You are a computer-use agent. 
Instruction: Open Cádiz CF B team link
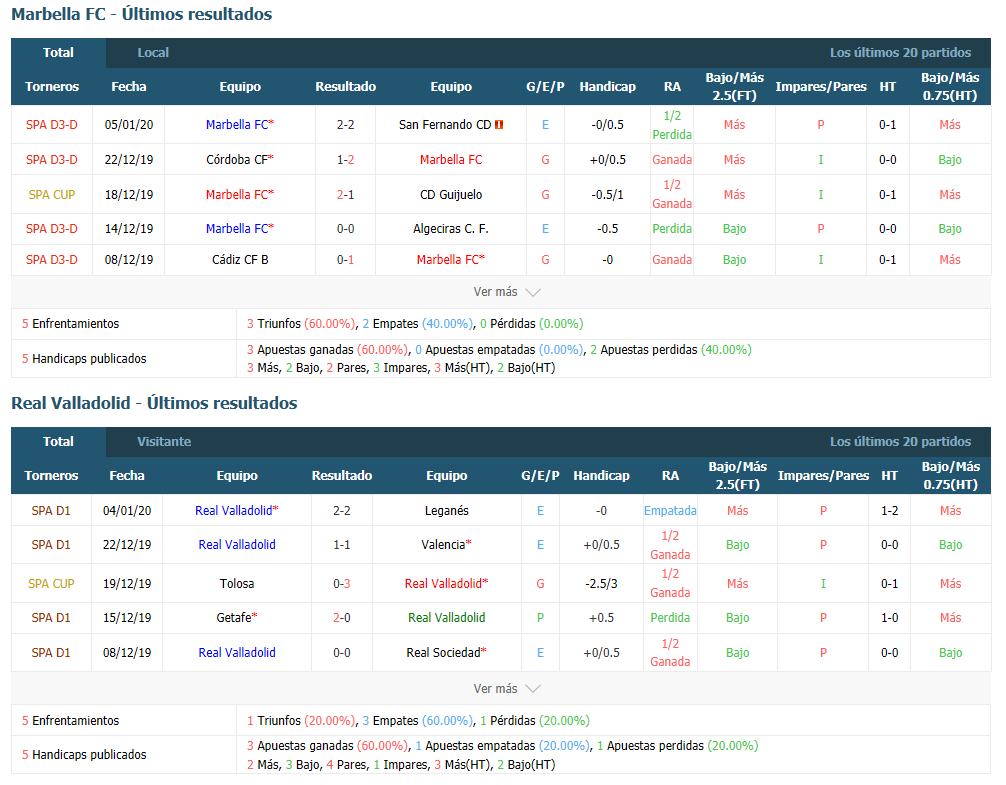click(x=239, y=260)
